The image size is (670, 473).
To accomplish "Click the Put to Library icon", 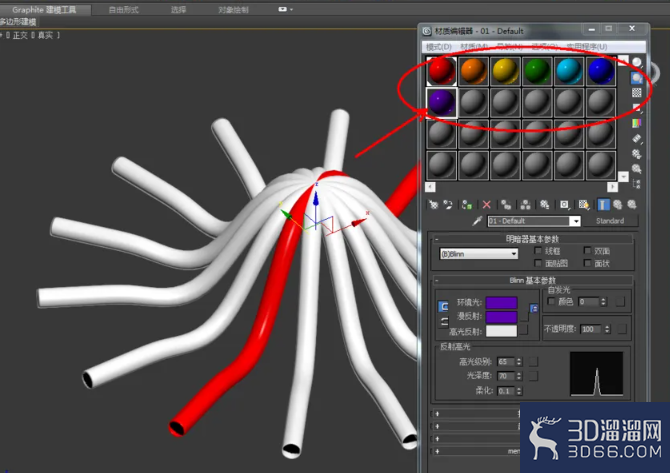I will coord(544,205).
